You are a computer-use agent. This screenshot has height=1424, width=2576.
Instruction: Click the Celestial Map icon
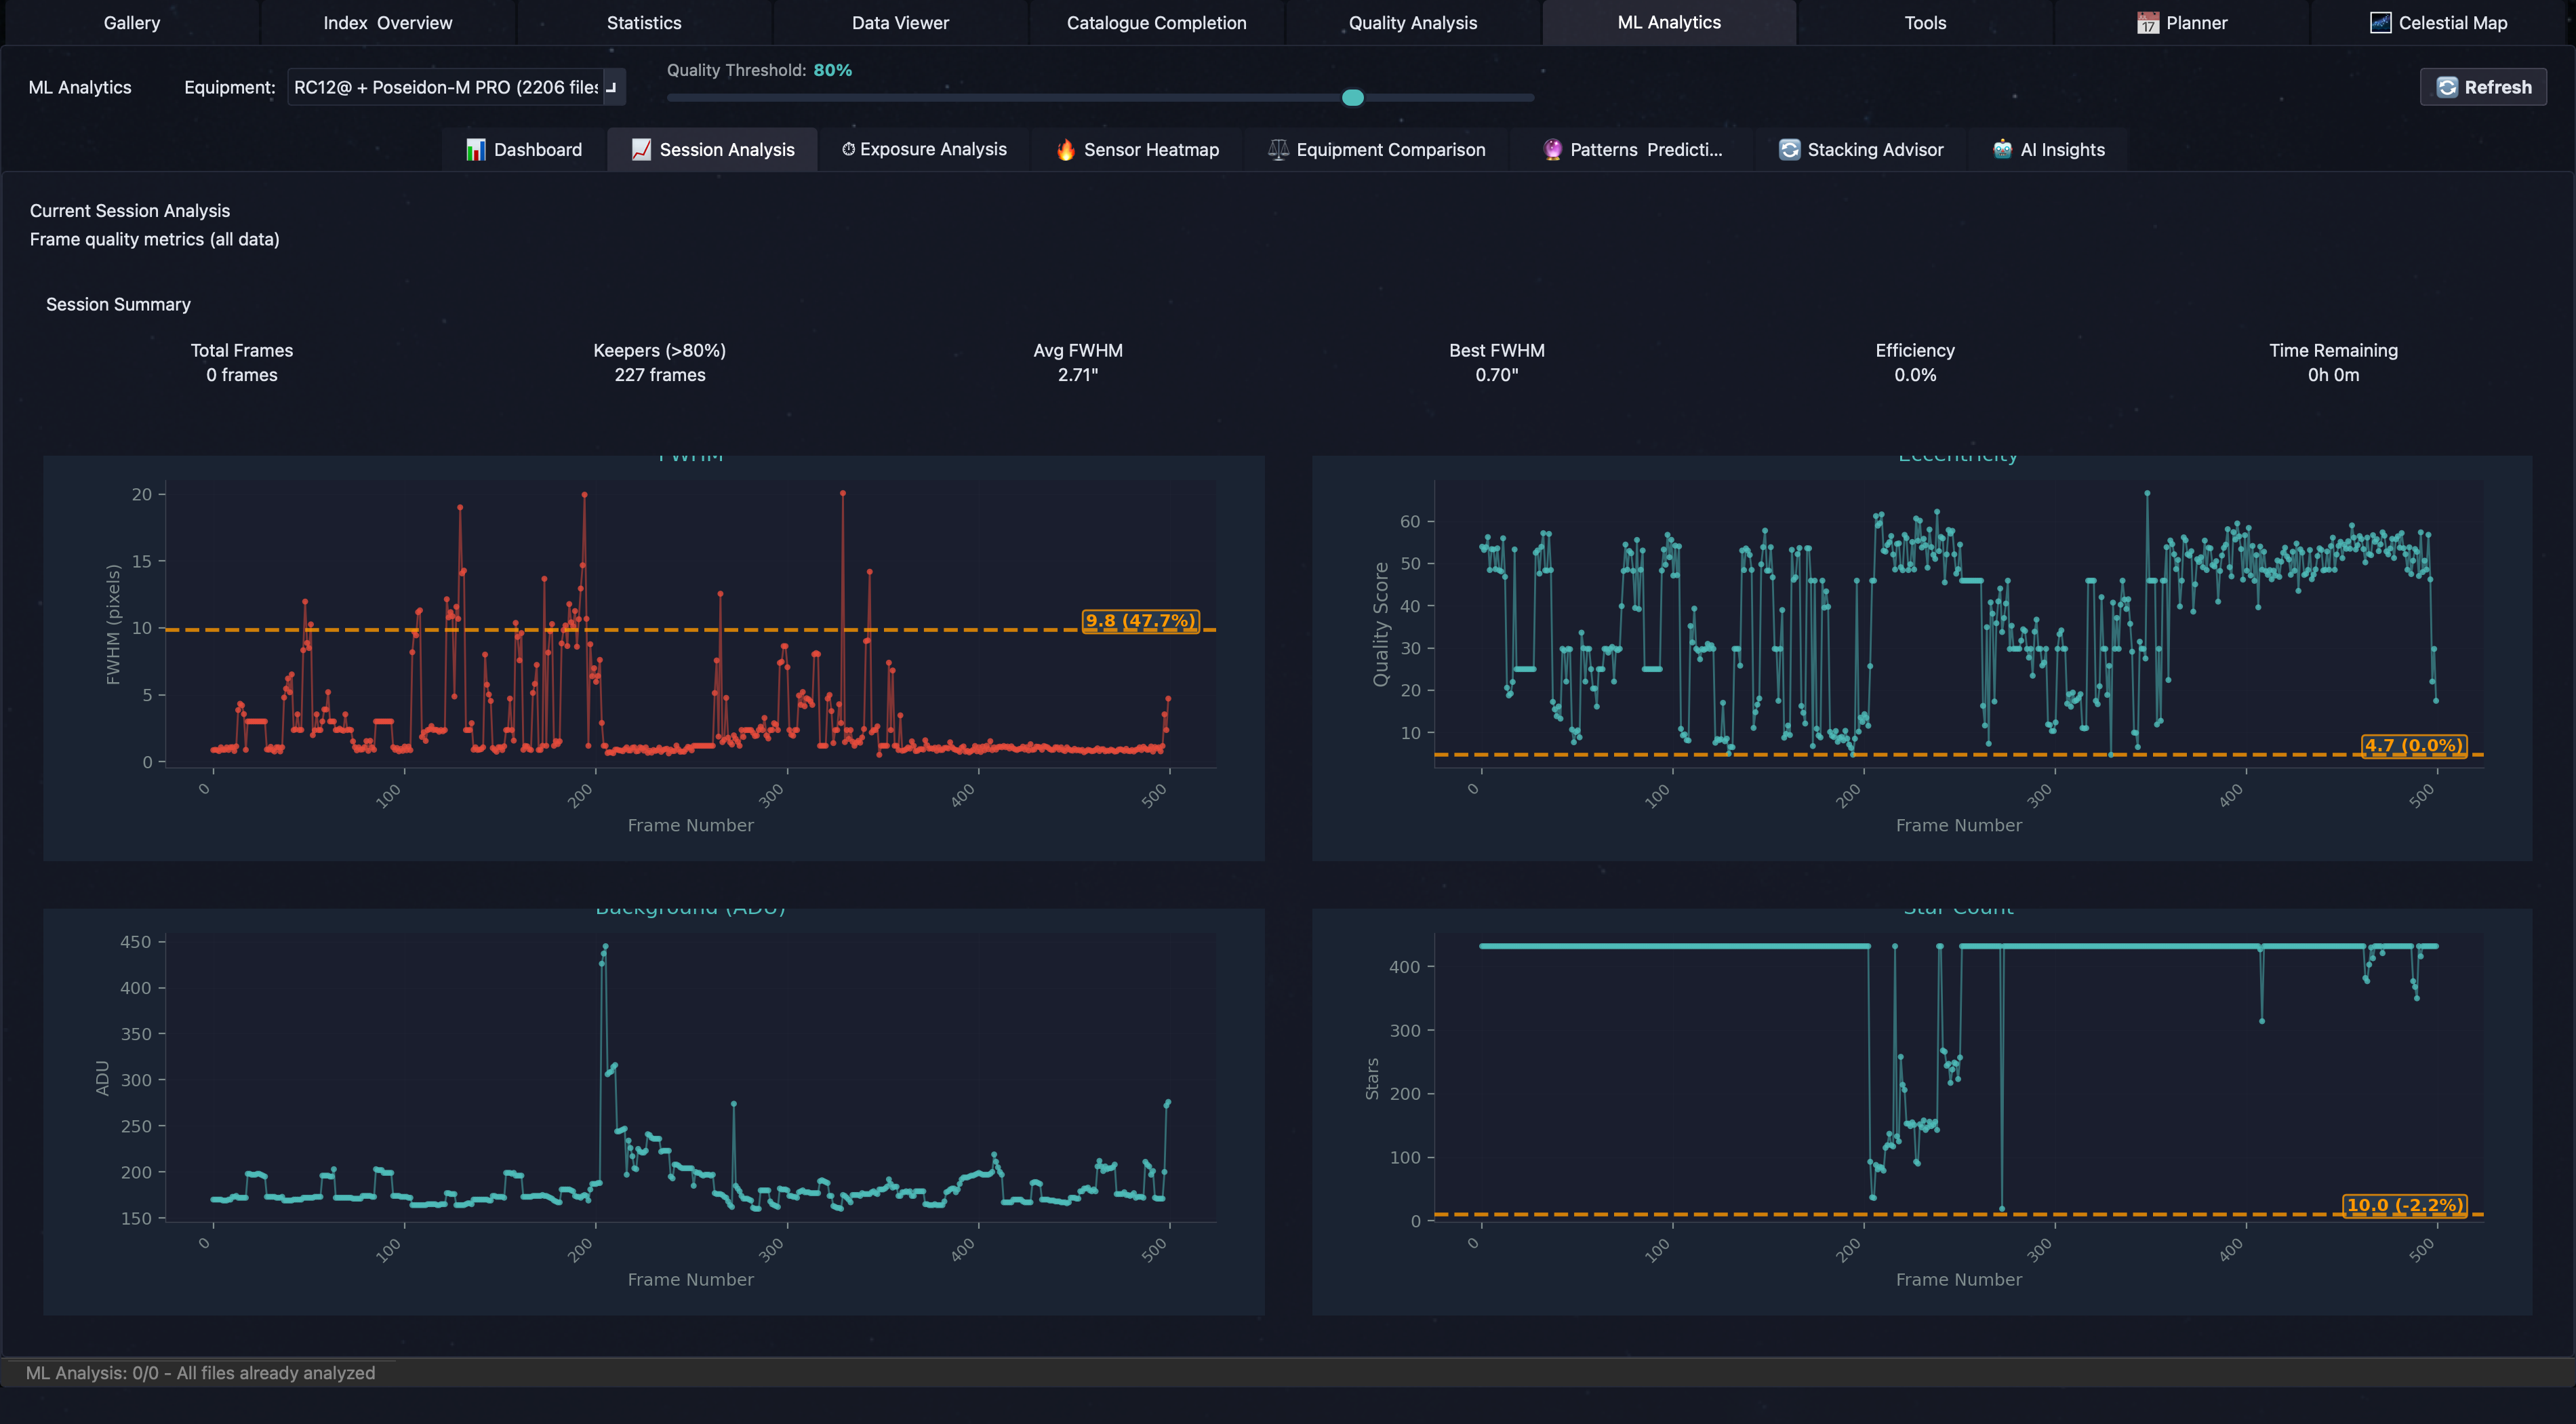tap(2380, 23)
